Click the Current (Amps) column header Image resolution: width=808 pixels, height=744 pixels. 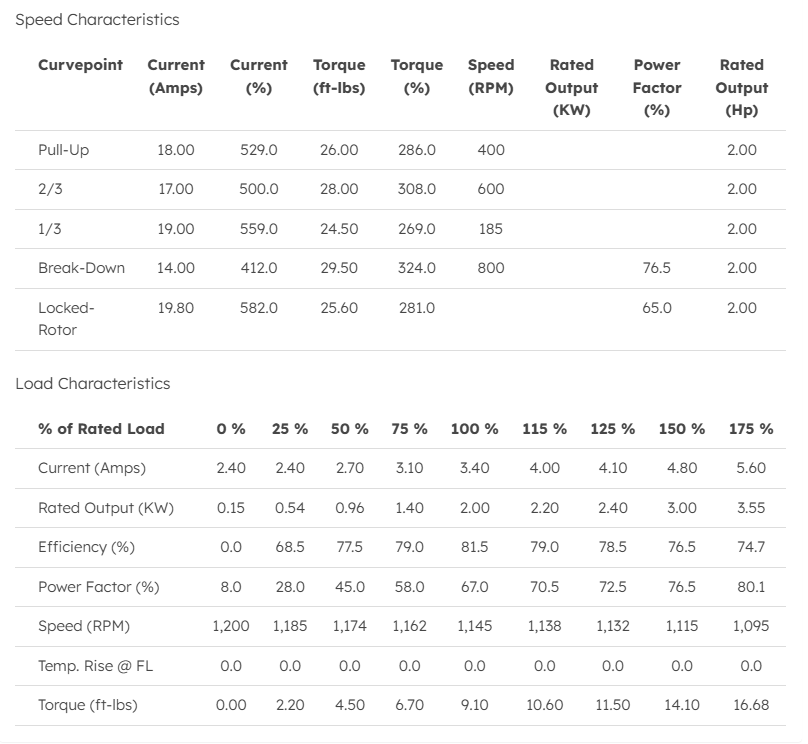coord(175,76)
